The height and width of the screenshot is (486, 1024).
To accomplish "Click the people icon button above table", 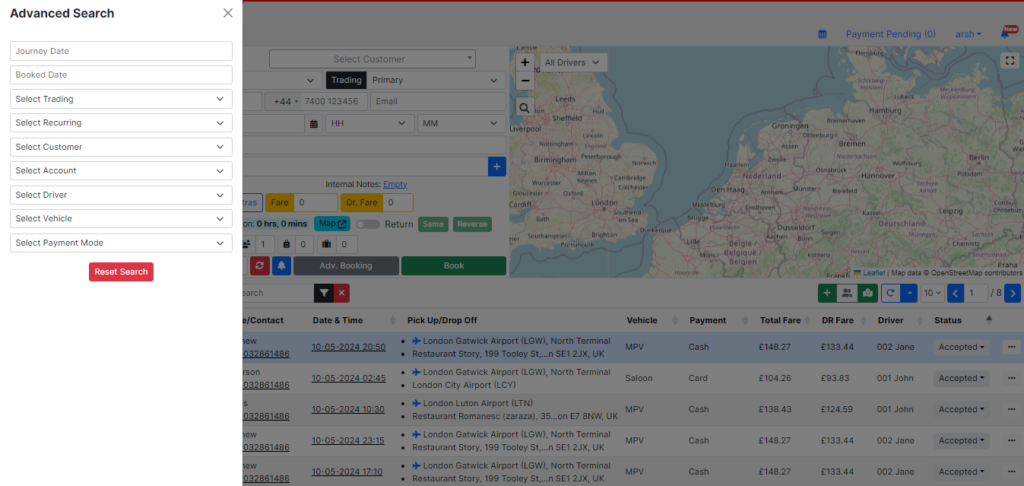I will (847, 293).
